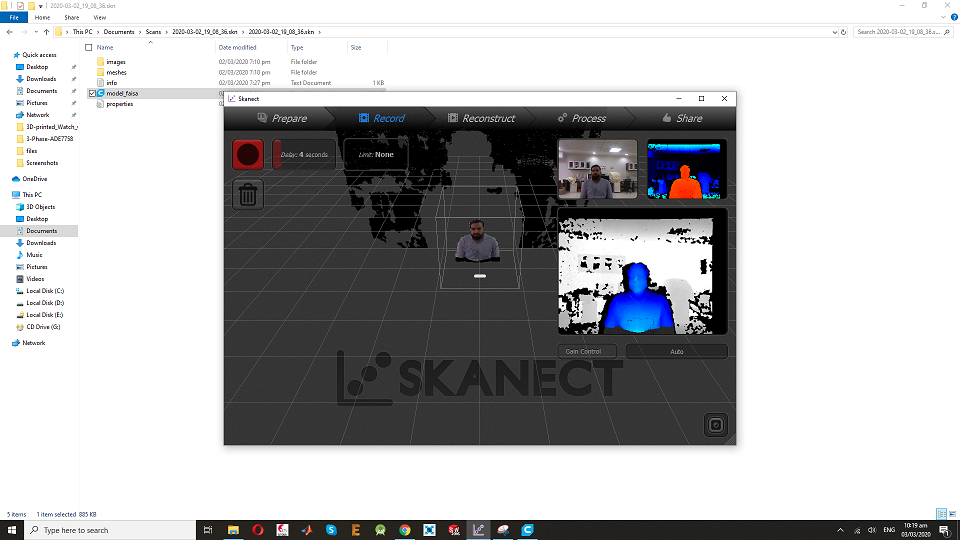Open recent locations dropdown arrow

[36, 32]
